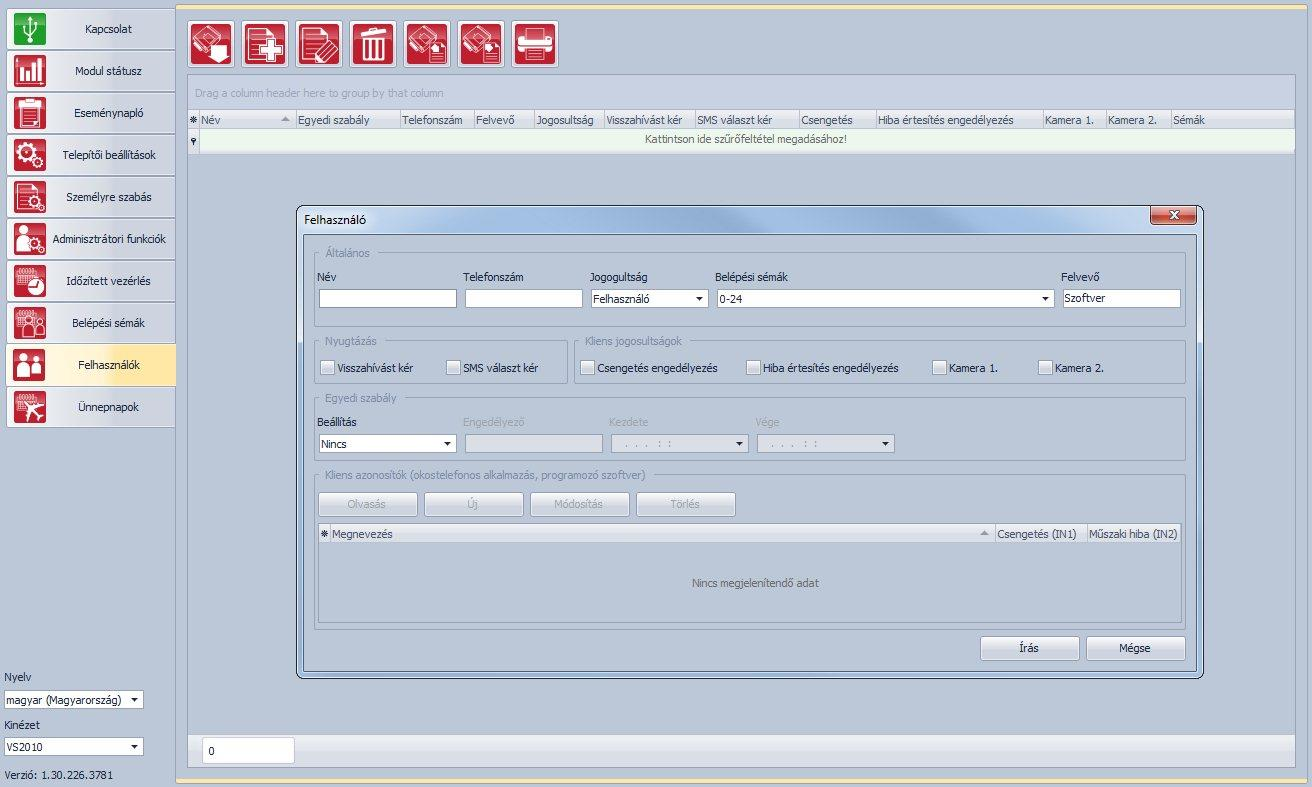
Task: Open the Vége date dropdown
Action: click(x=826, y=443)
